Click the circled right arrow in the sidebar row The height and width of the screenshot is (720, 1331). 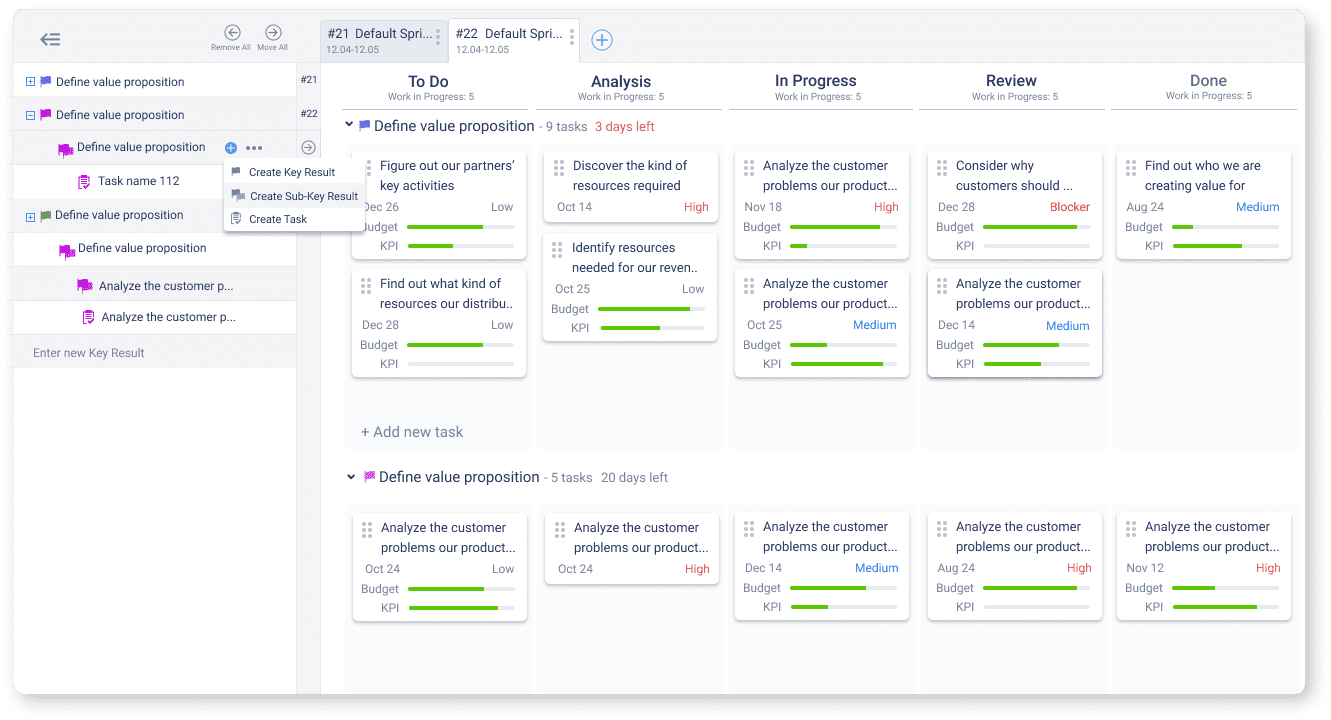tap(308, 148)
